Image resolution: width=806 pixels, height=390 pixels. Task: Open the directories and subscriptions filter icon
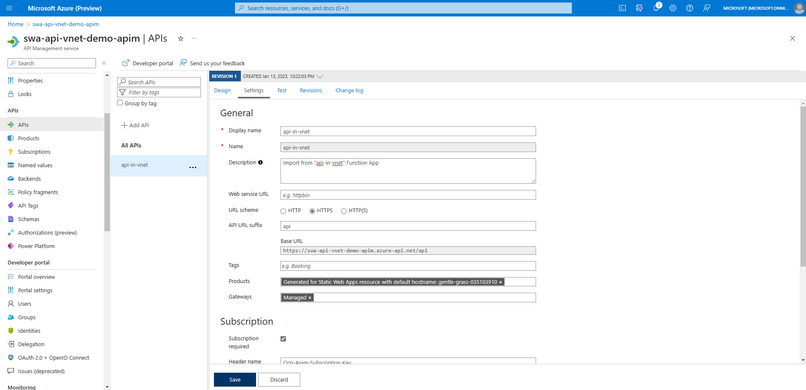(639, 8)
